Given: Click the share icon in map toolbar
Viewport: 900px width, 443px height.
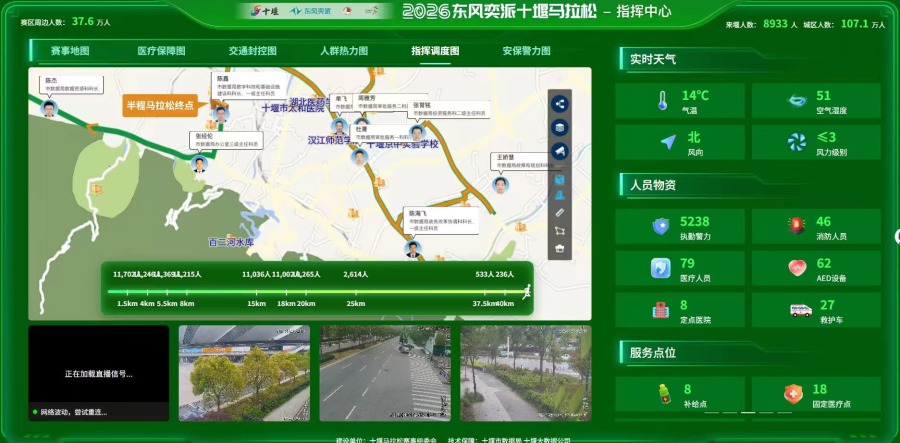Looking at the screenshot, I should pyautogui.click(x=560, y=103).
